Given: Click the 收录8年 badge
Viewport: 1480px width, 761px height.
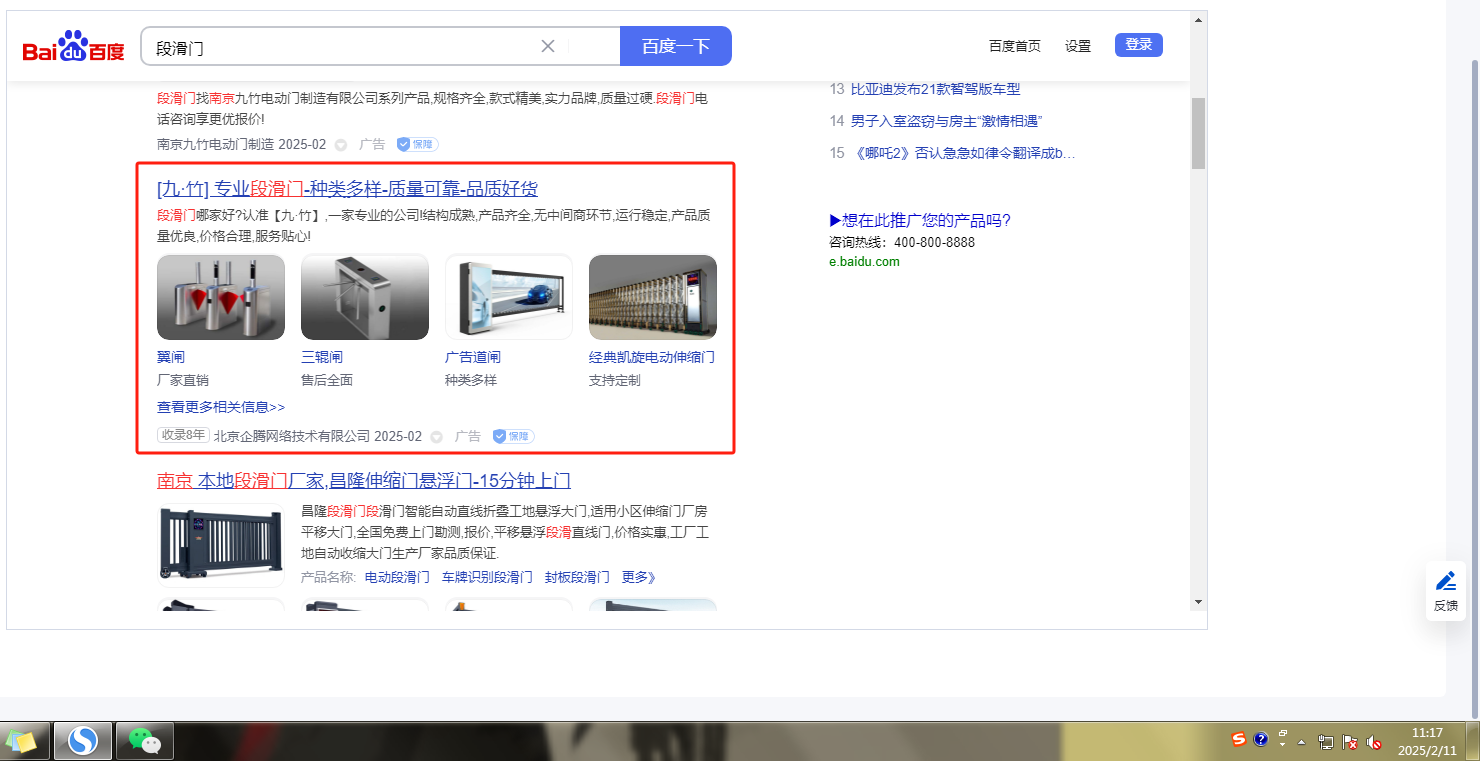Looking at the screenshot, I should [183, 436].
